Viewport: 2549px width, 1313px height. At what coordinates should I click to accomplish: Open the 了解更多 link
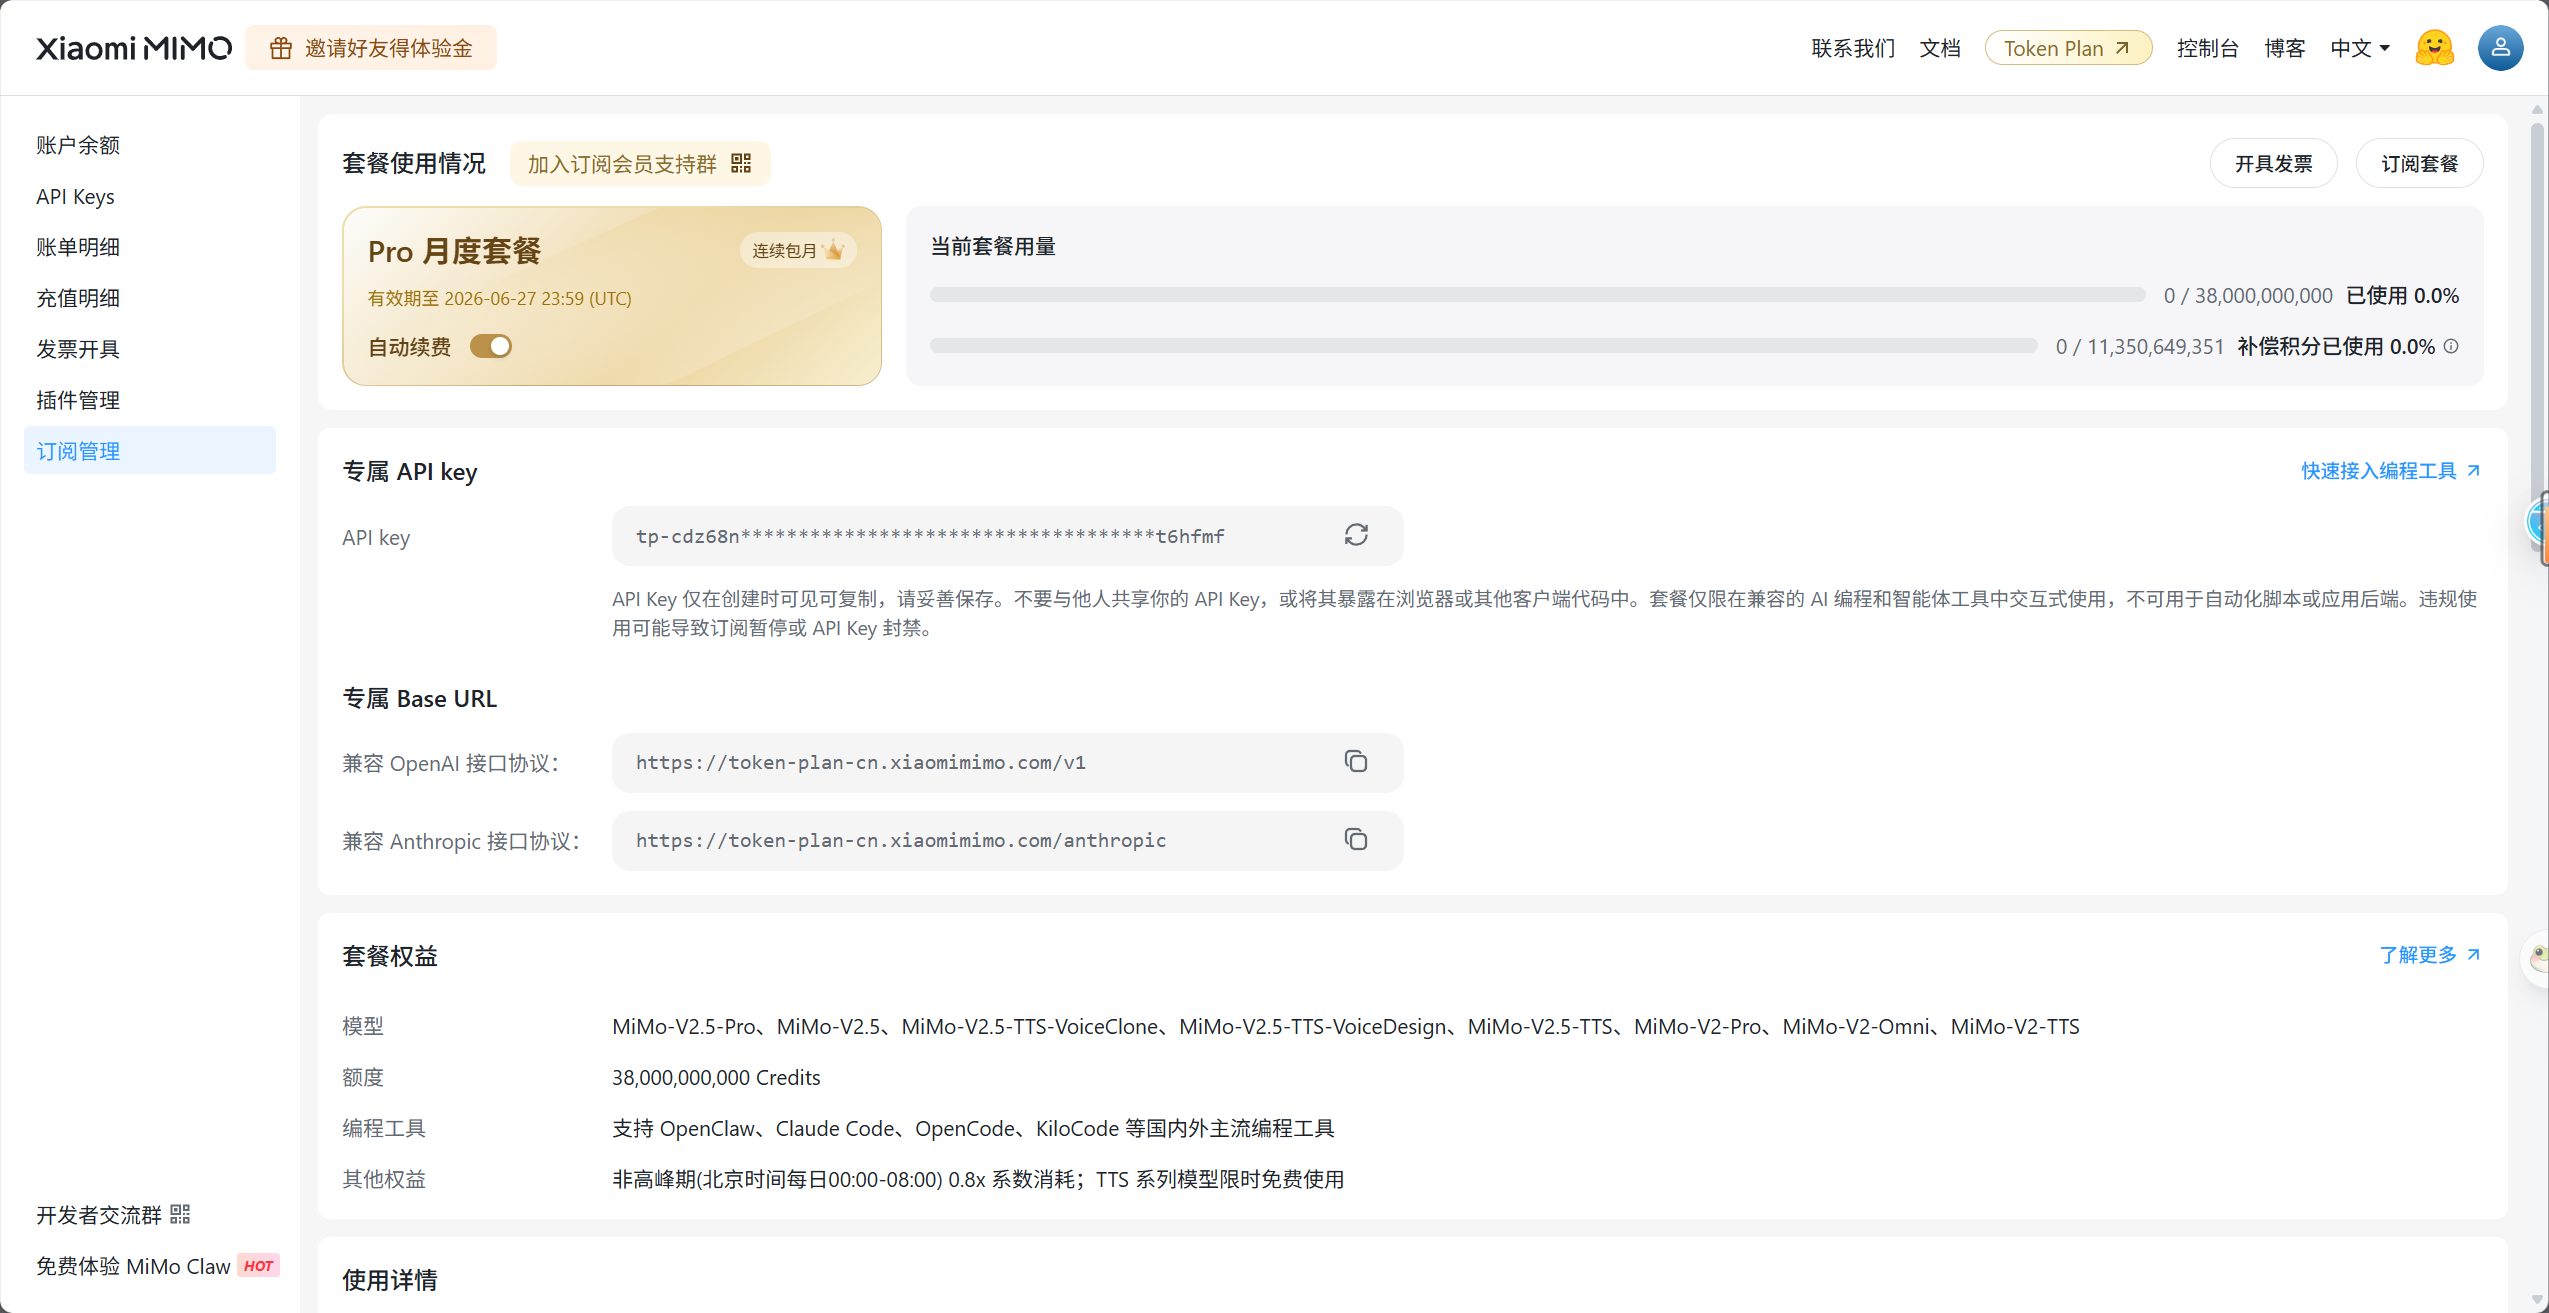[x=2430, y=954]
